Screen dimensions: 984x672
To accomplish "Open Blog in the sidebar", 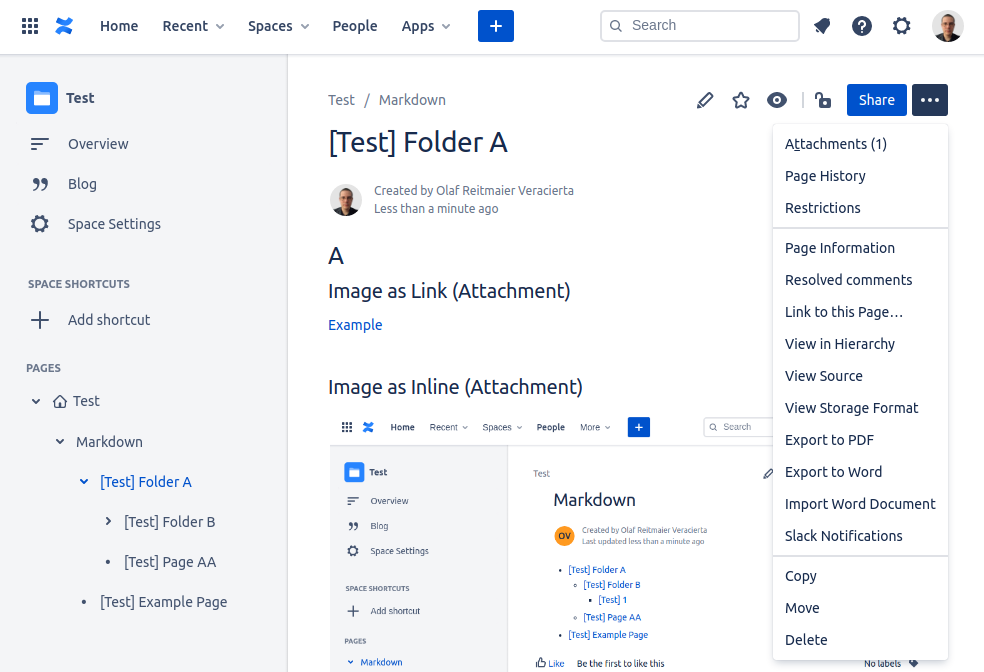I will (82, 184).
